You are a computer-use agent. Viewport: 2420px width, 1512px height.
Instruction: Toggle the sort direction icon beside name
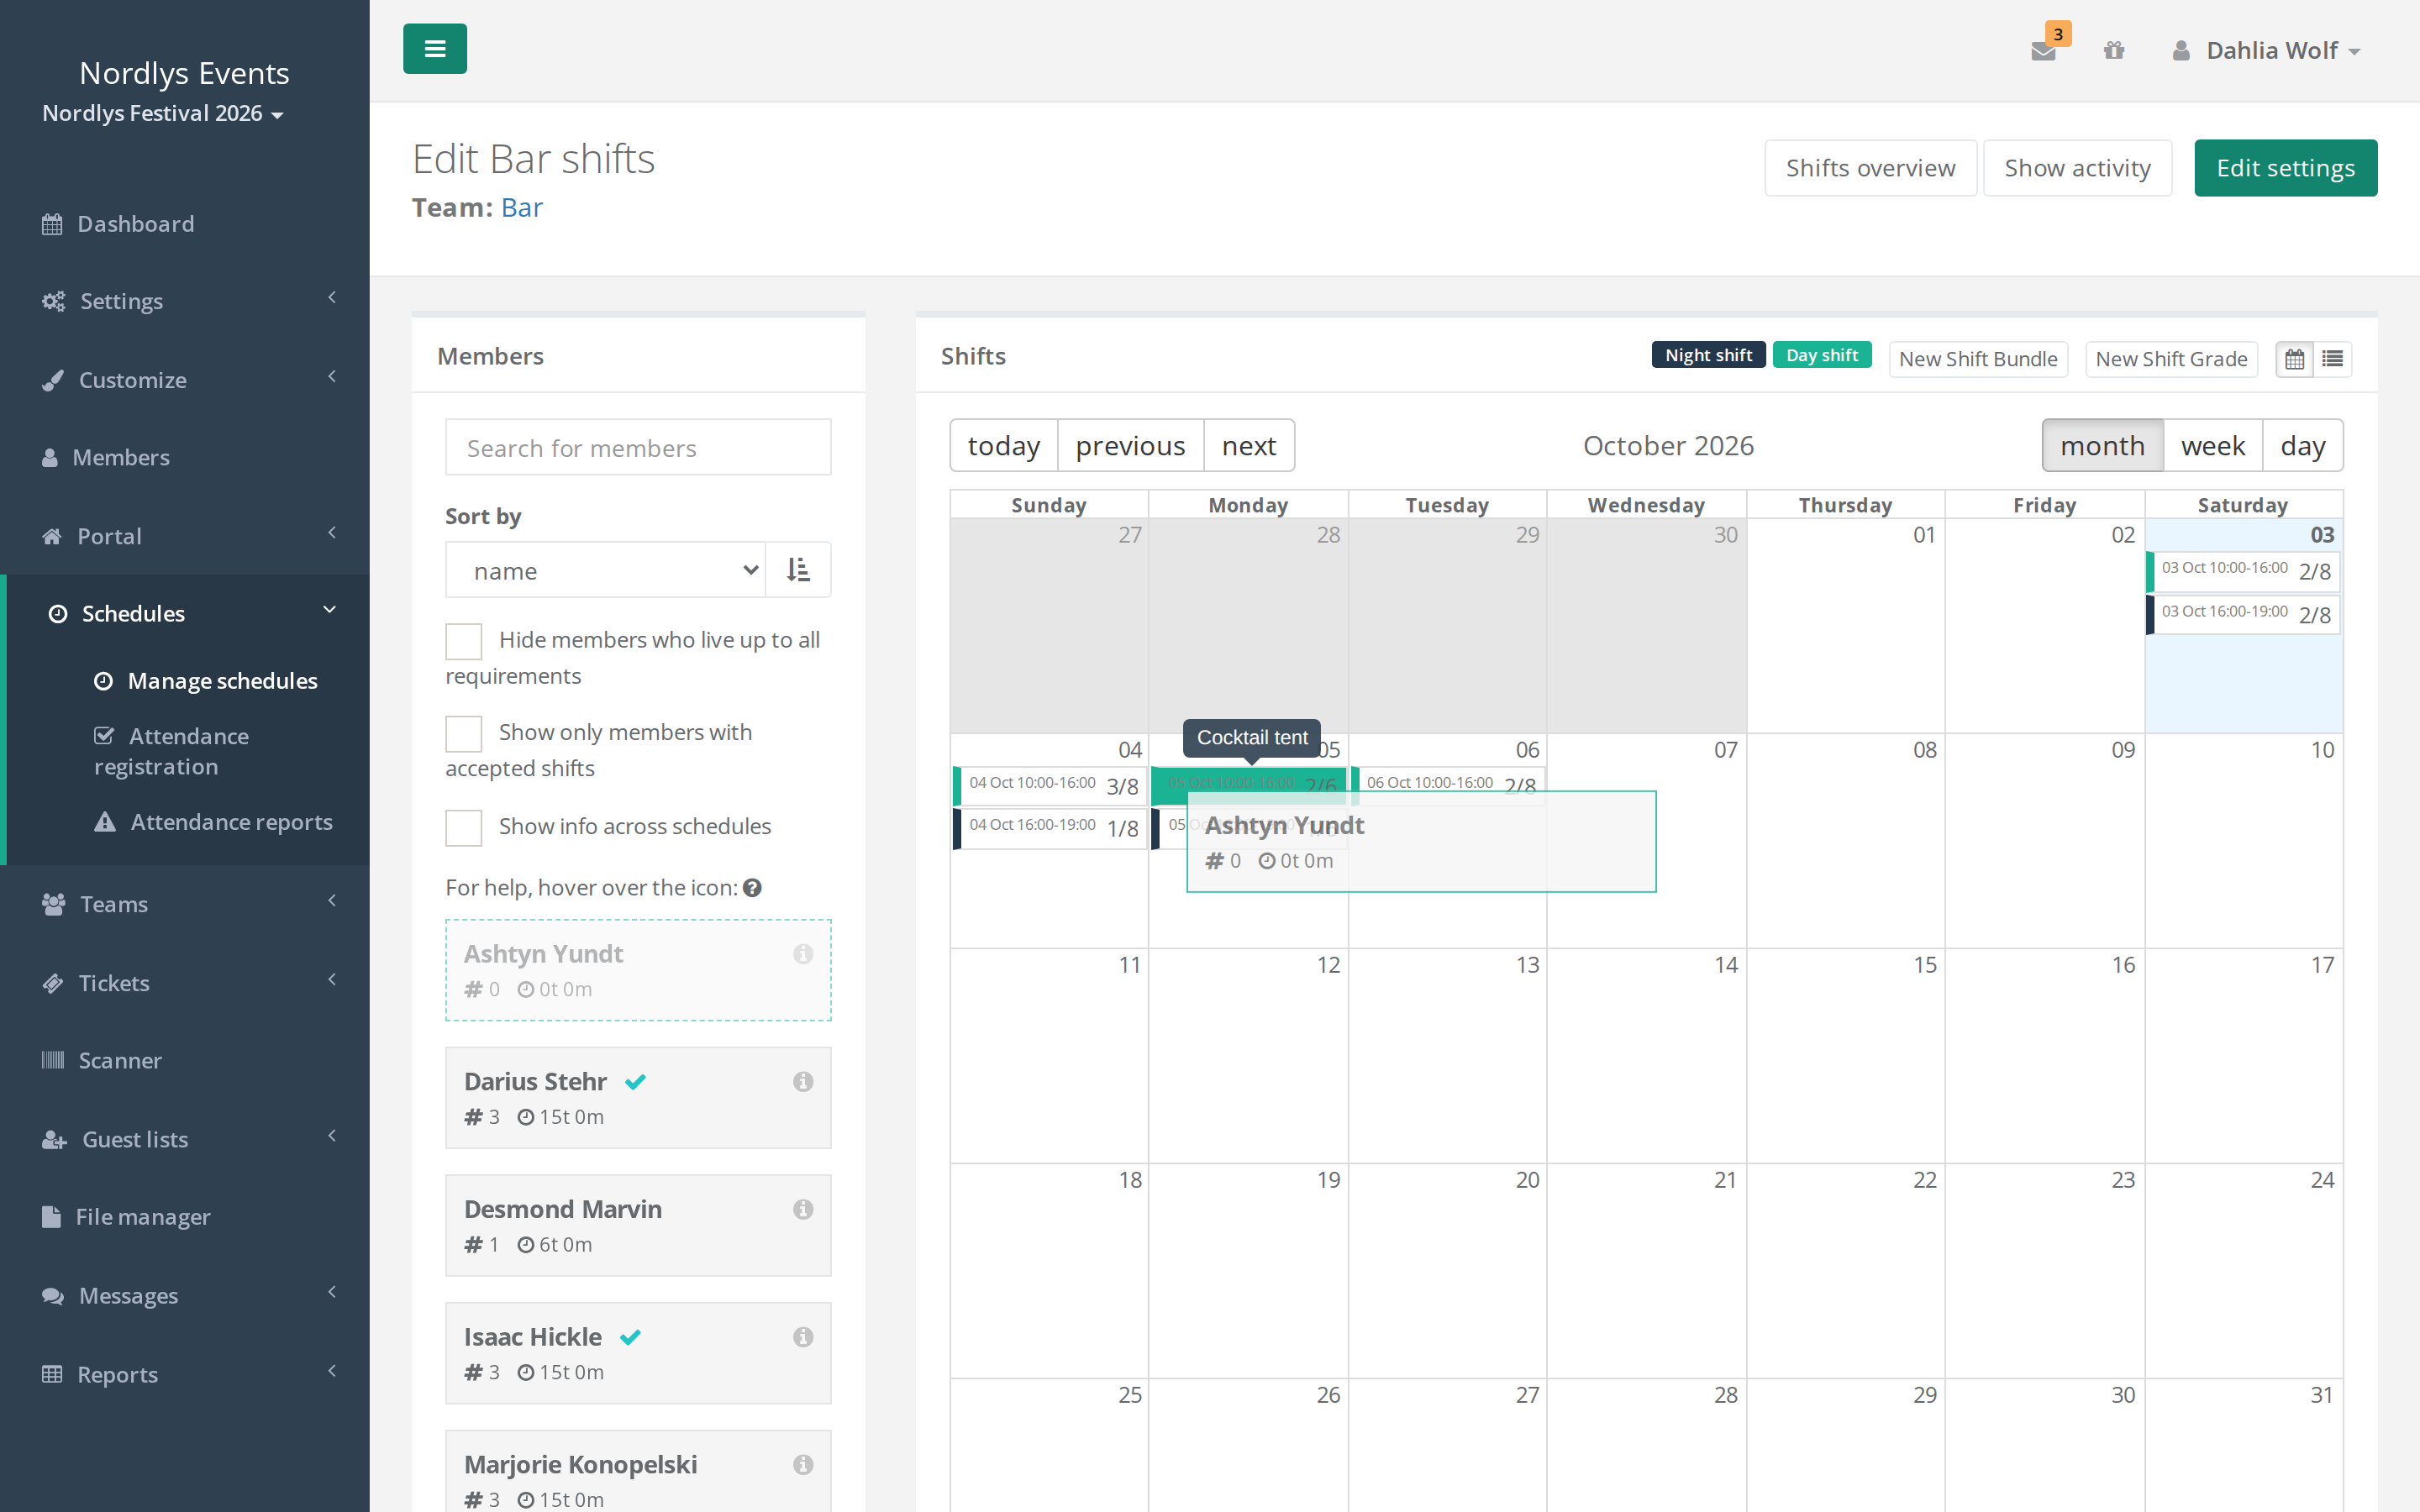coord(798,570)
